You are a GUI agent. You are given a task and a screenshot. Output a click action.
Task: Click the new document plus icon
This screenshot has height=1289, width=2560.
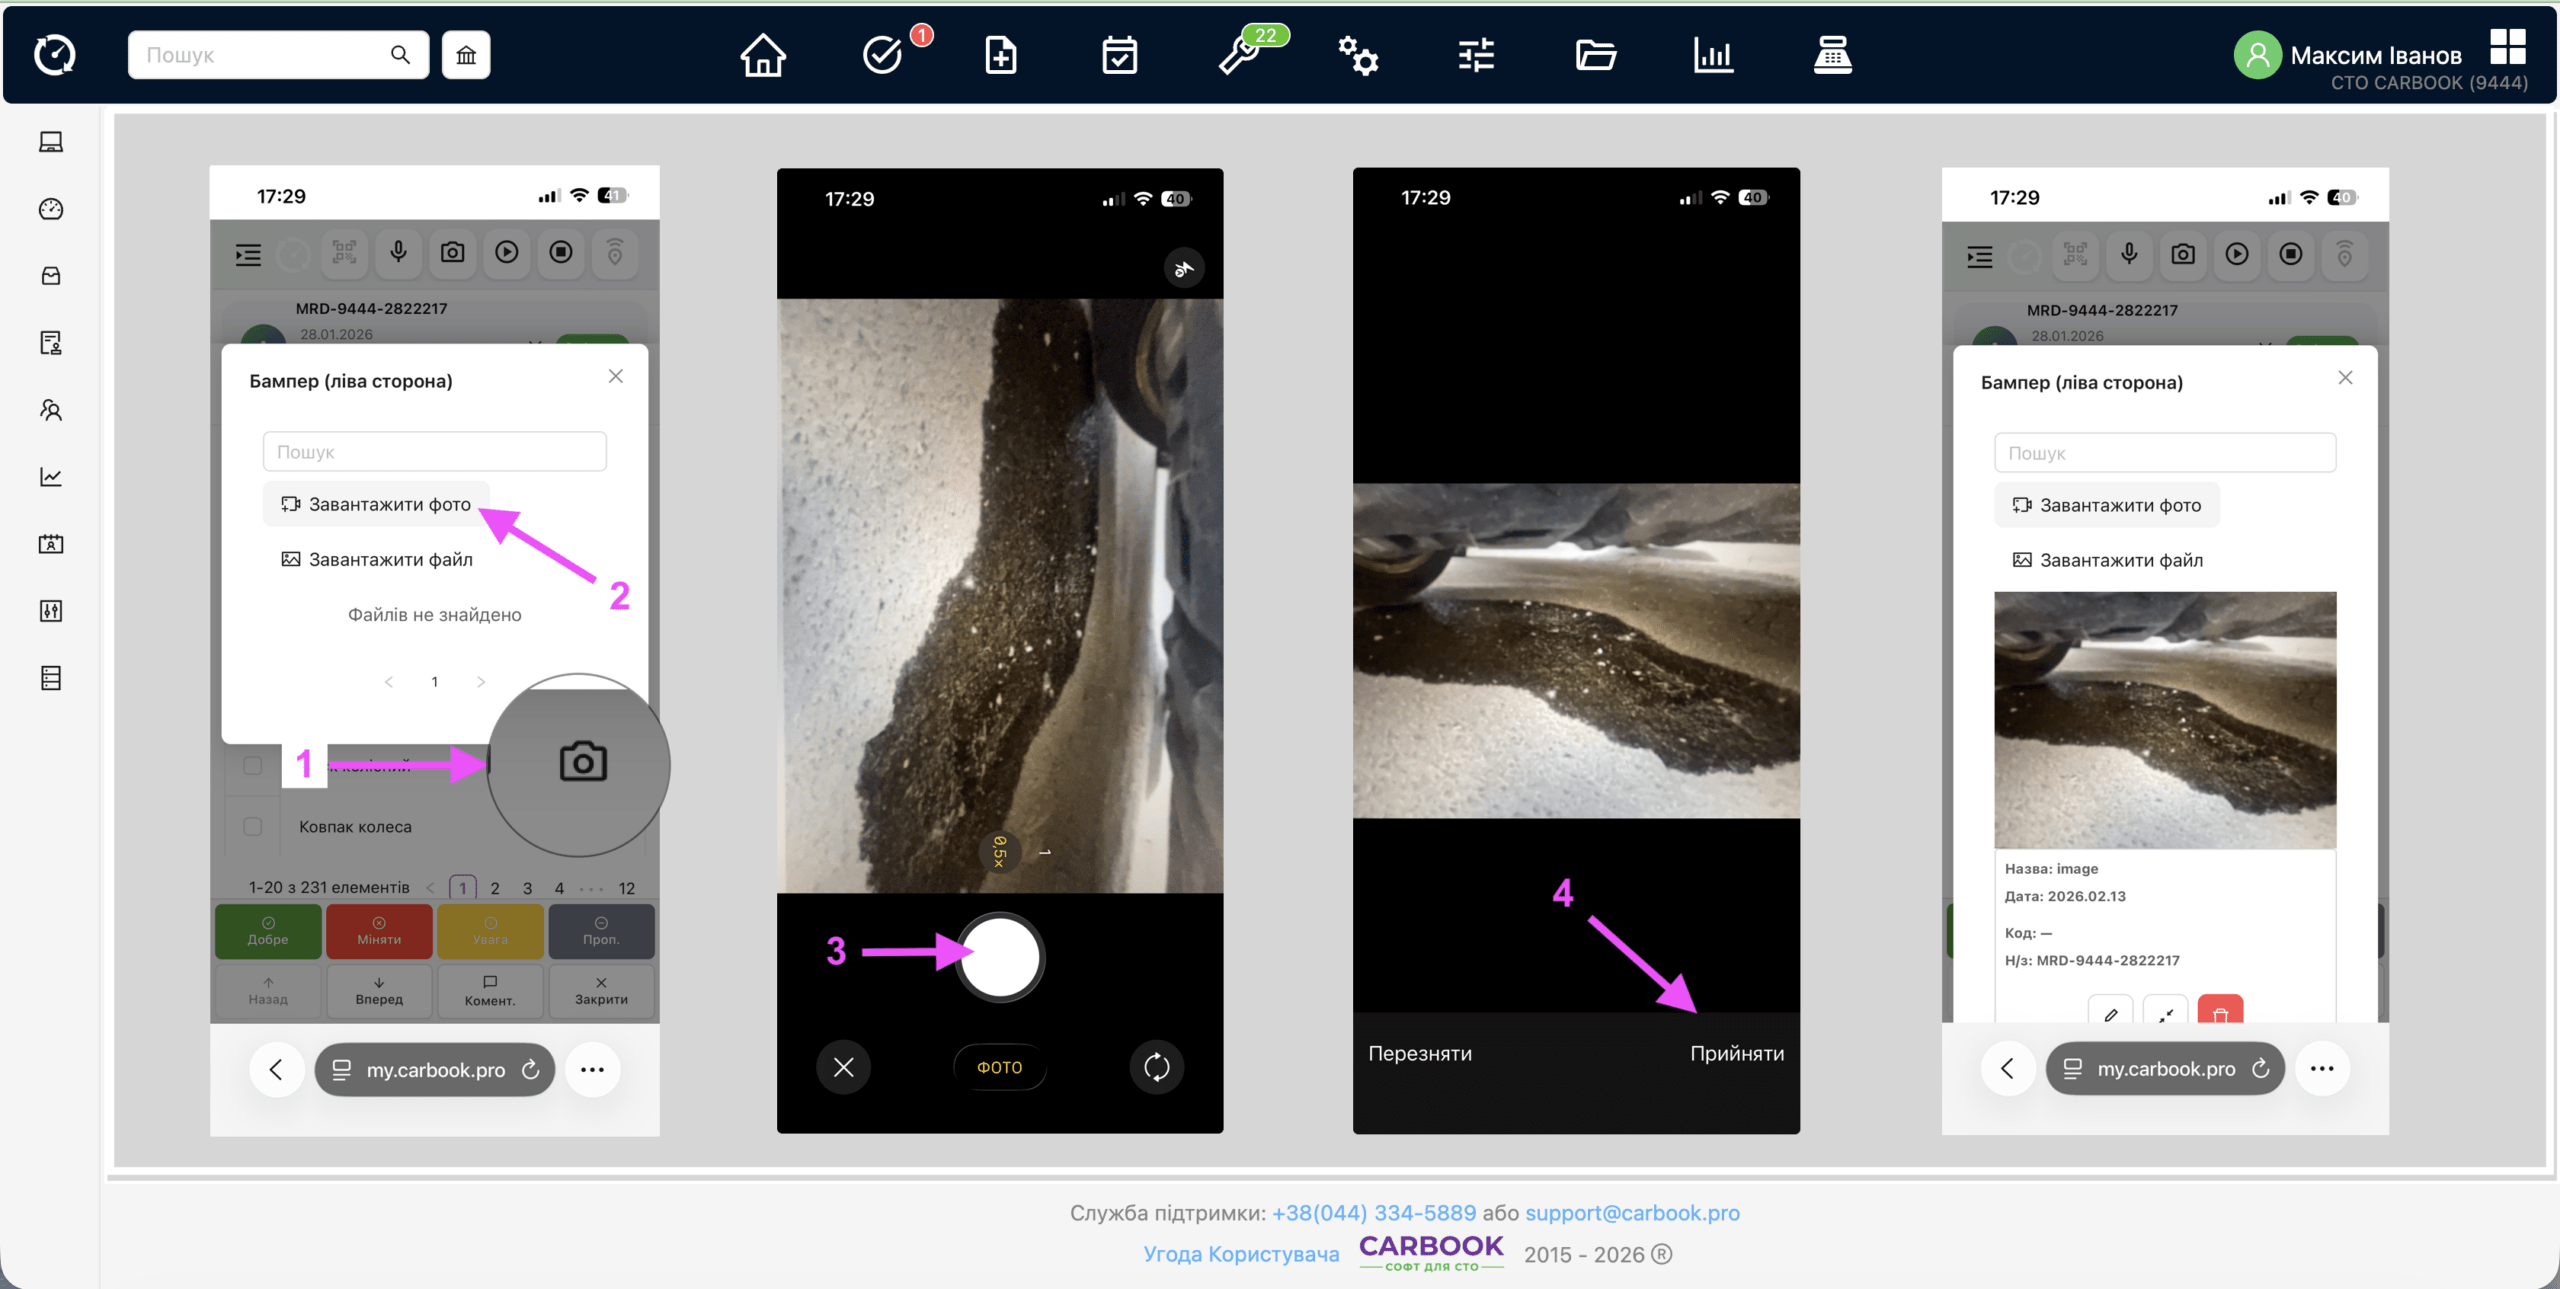click(x=1001, y=55)
